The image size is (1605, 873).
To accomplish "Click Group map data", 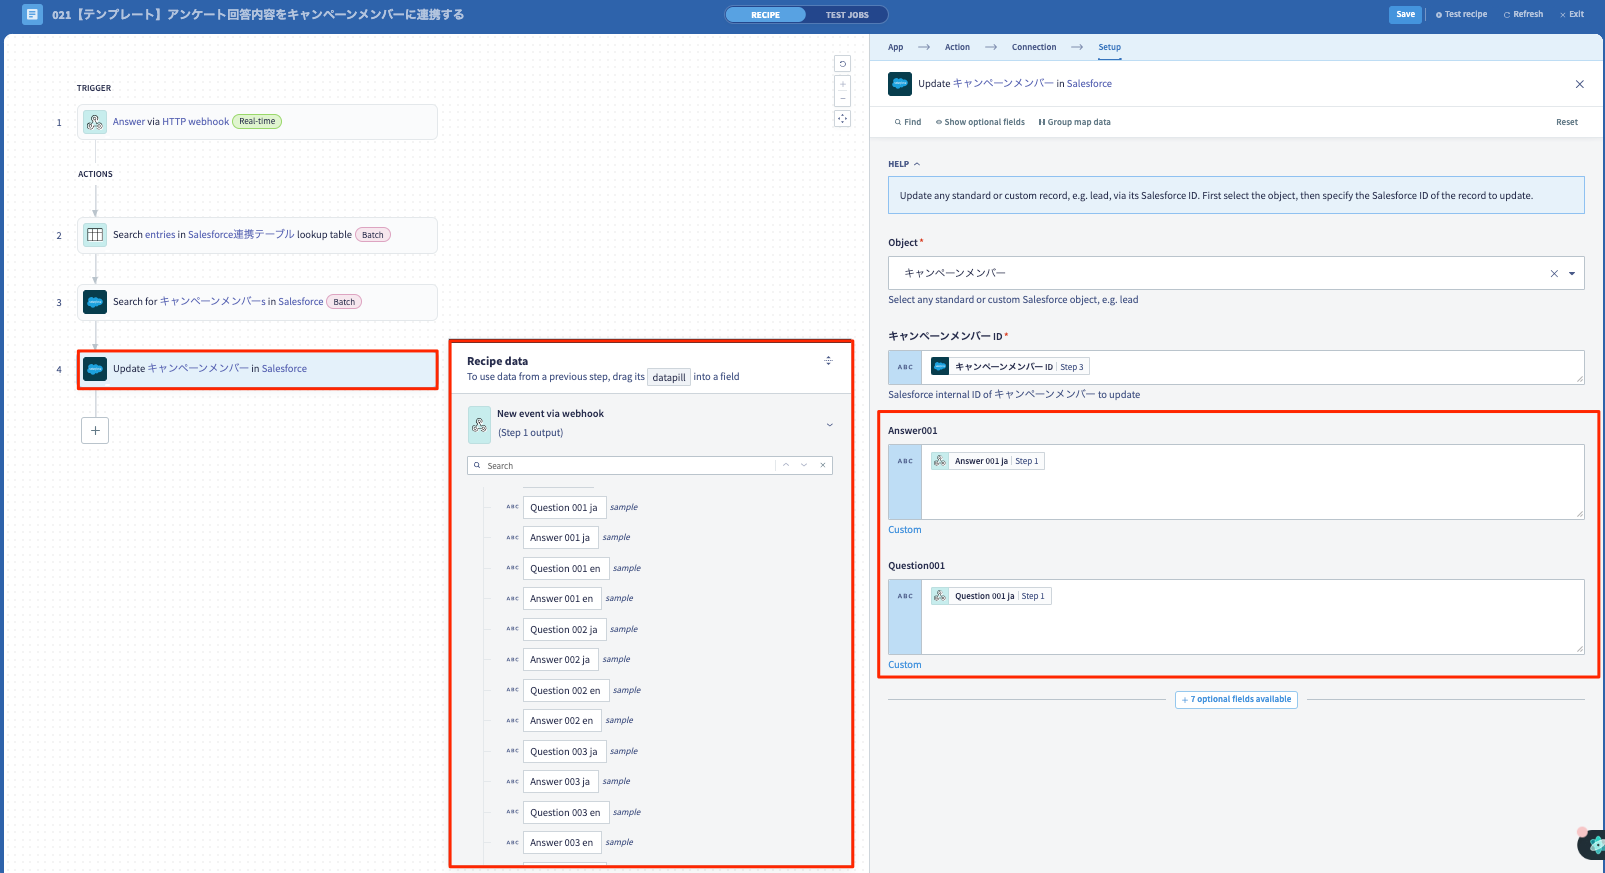I will pyautogui.click(x=1075, y=122).
